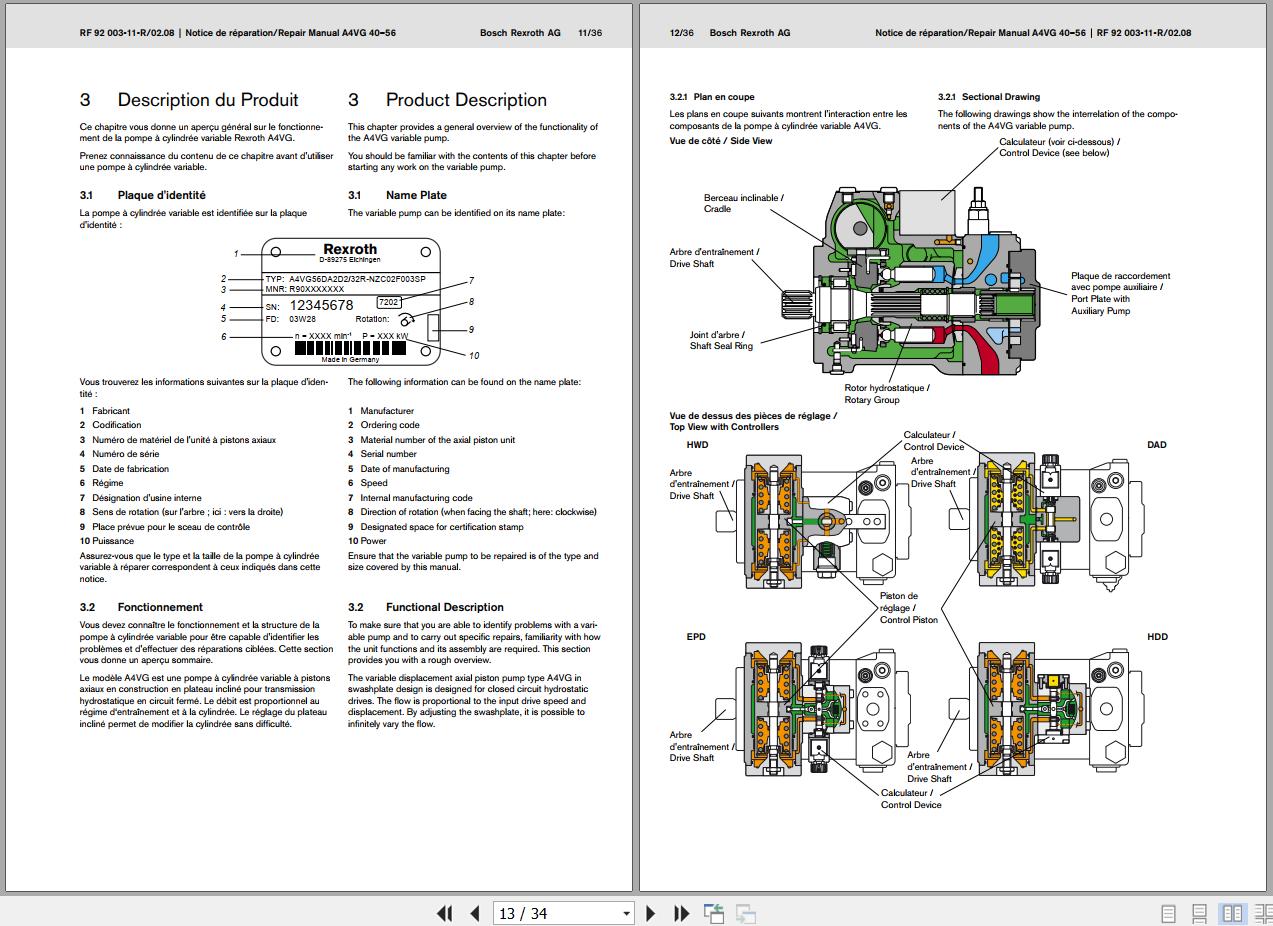The width and height of the screenshot is (1273, 926).
Task: Click the Rexroth logo on name plate
Action: point(350,250)
